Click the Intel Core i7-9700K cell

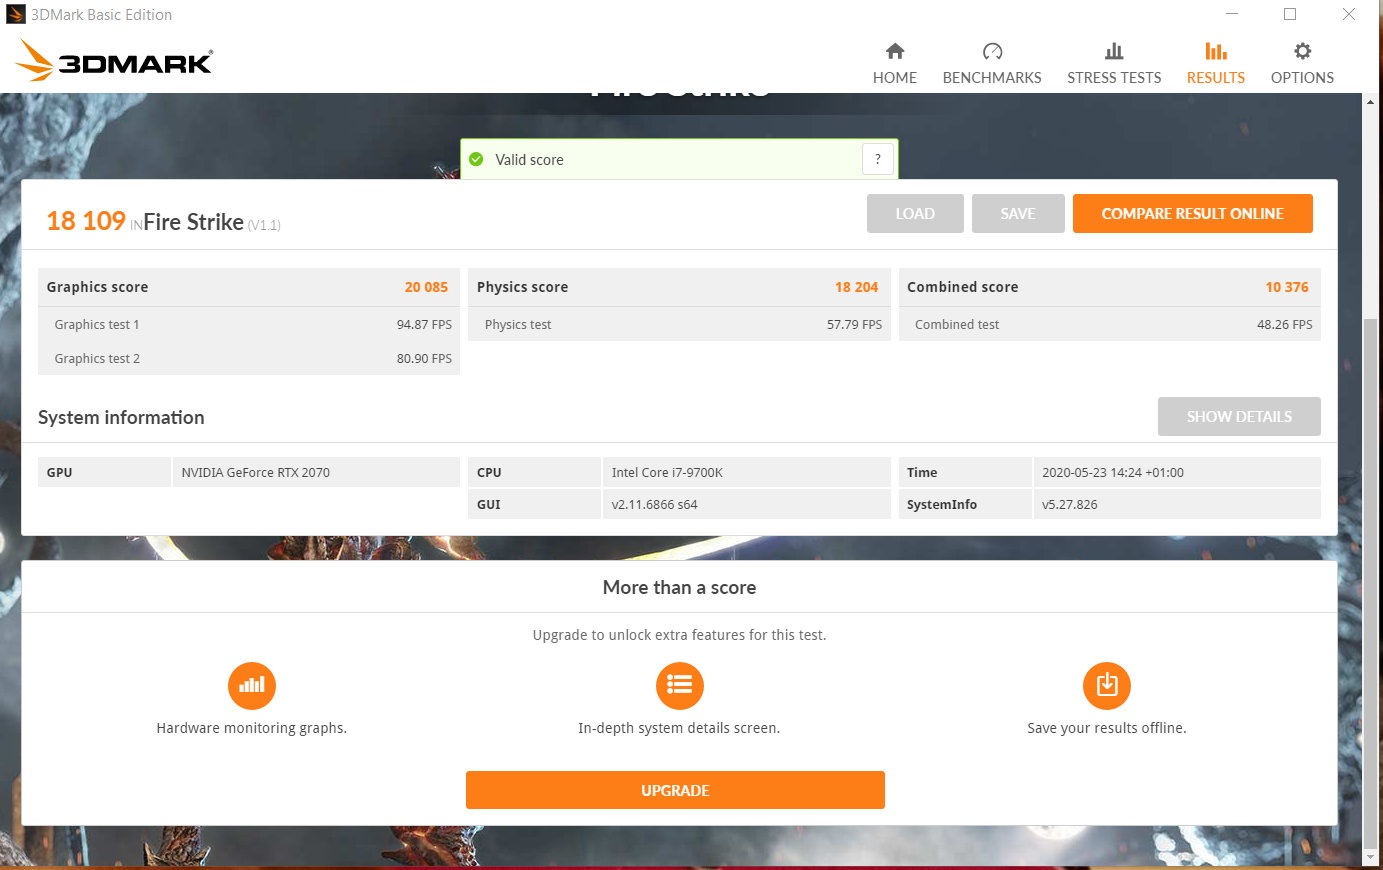tap(747, 472)
